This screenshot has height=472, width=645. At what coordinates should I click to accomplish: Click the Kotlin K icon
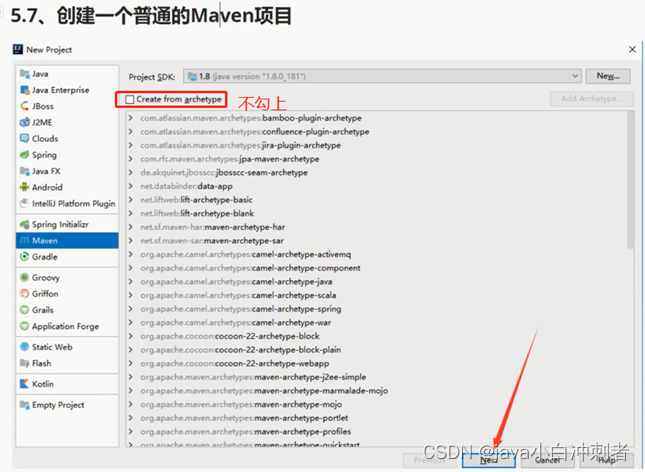pos(24,384)
